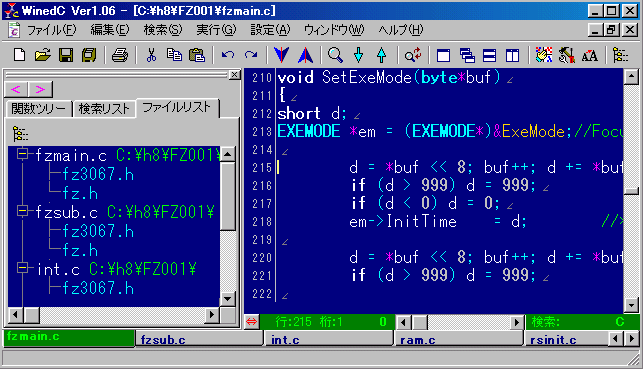
Task: Open replace with magnifier and arrows icon
Action: click(413, 55)
